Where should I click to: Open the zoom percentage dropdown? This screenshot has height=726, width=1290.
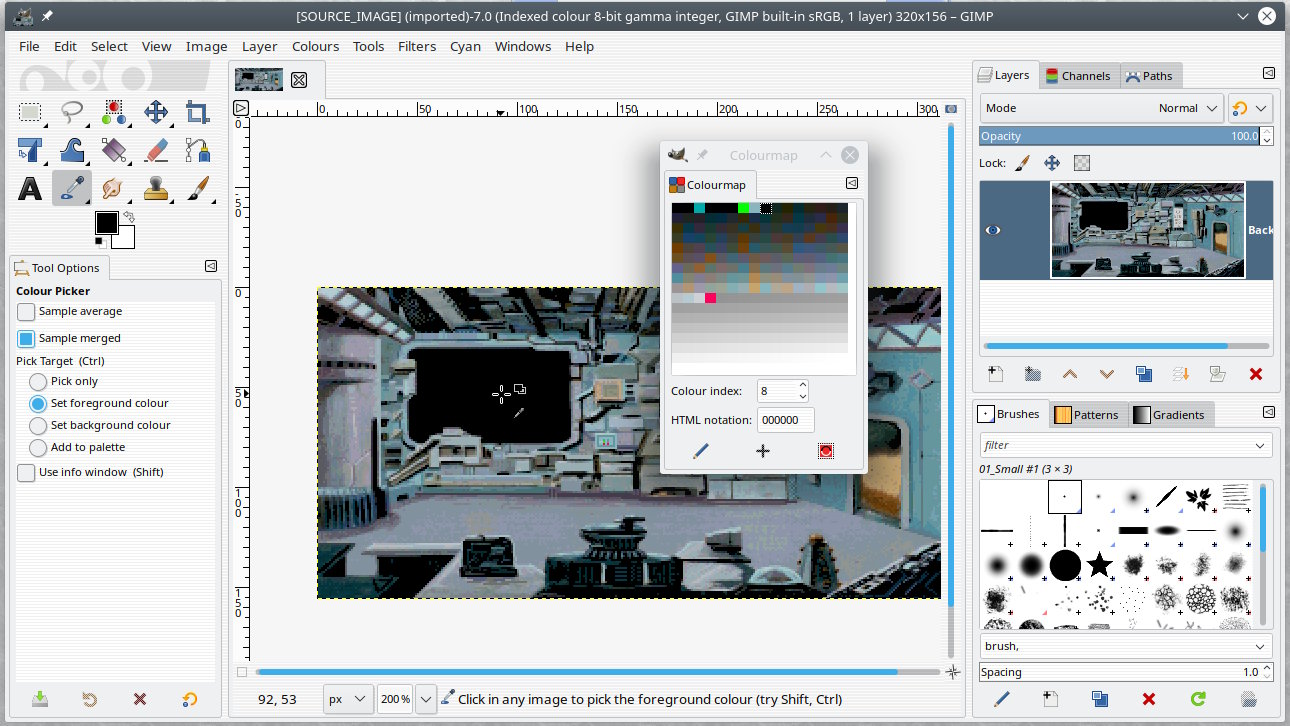(426, 699)
